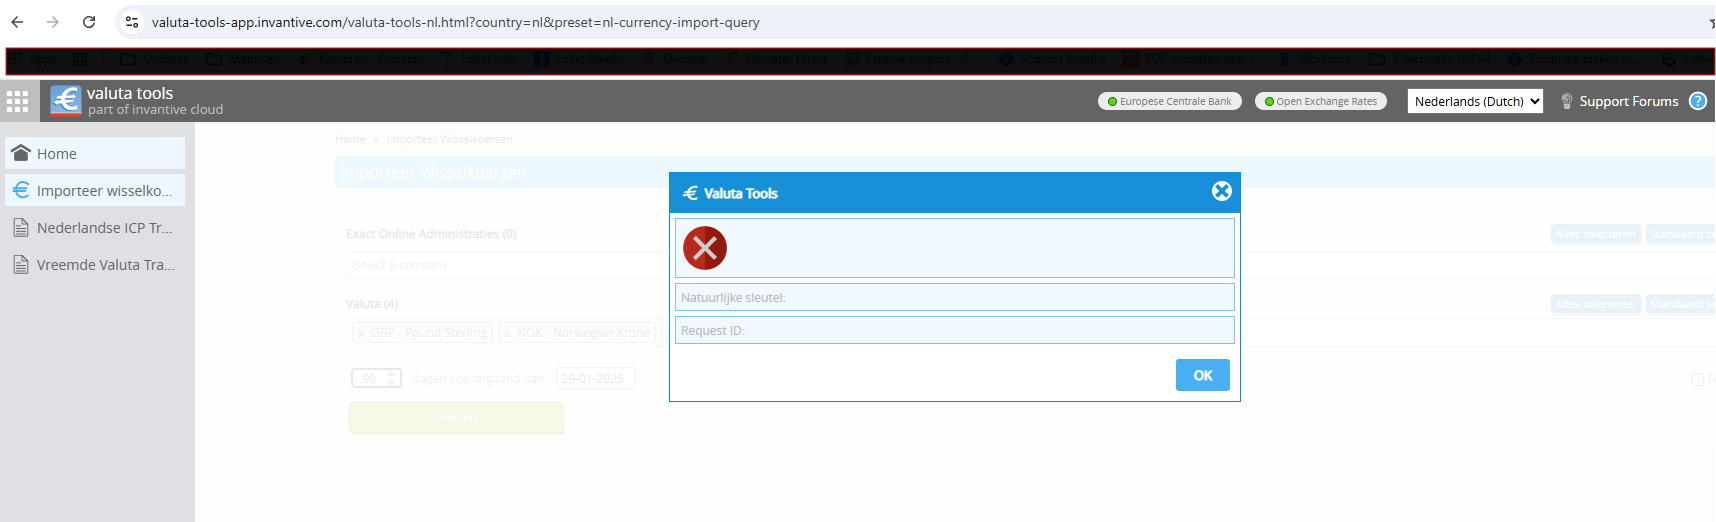Reload the page with browser refresh

click(89, 22)
